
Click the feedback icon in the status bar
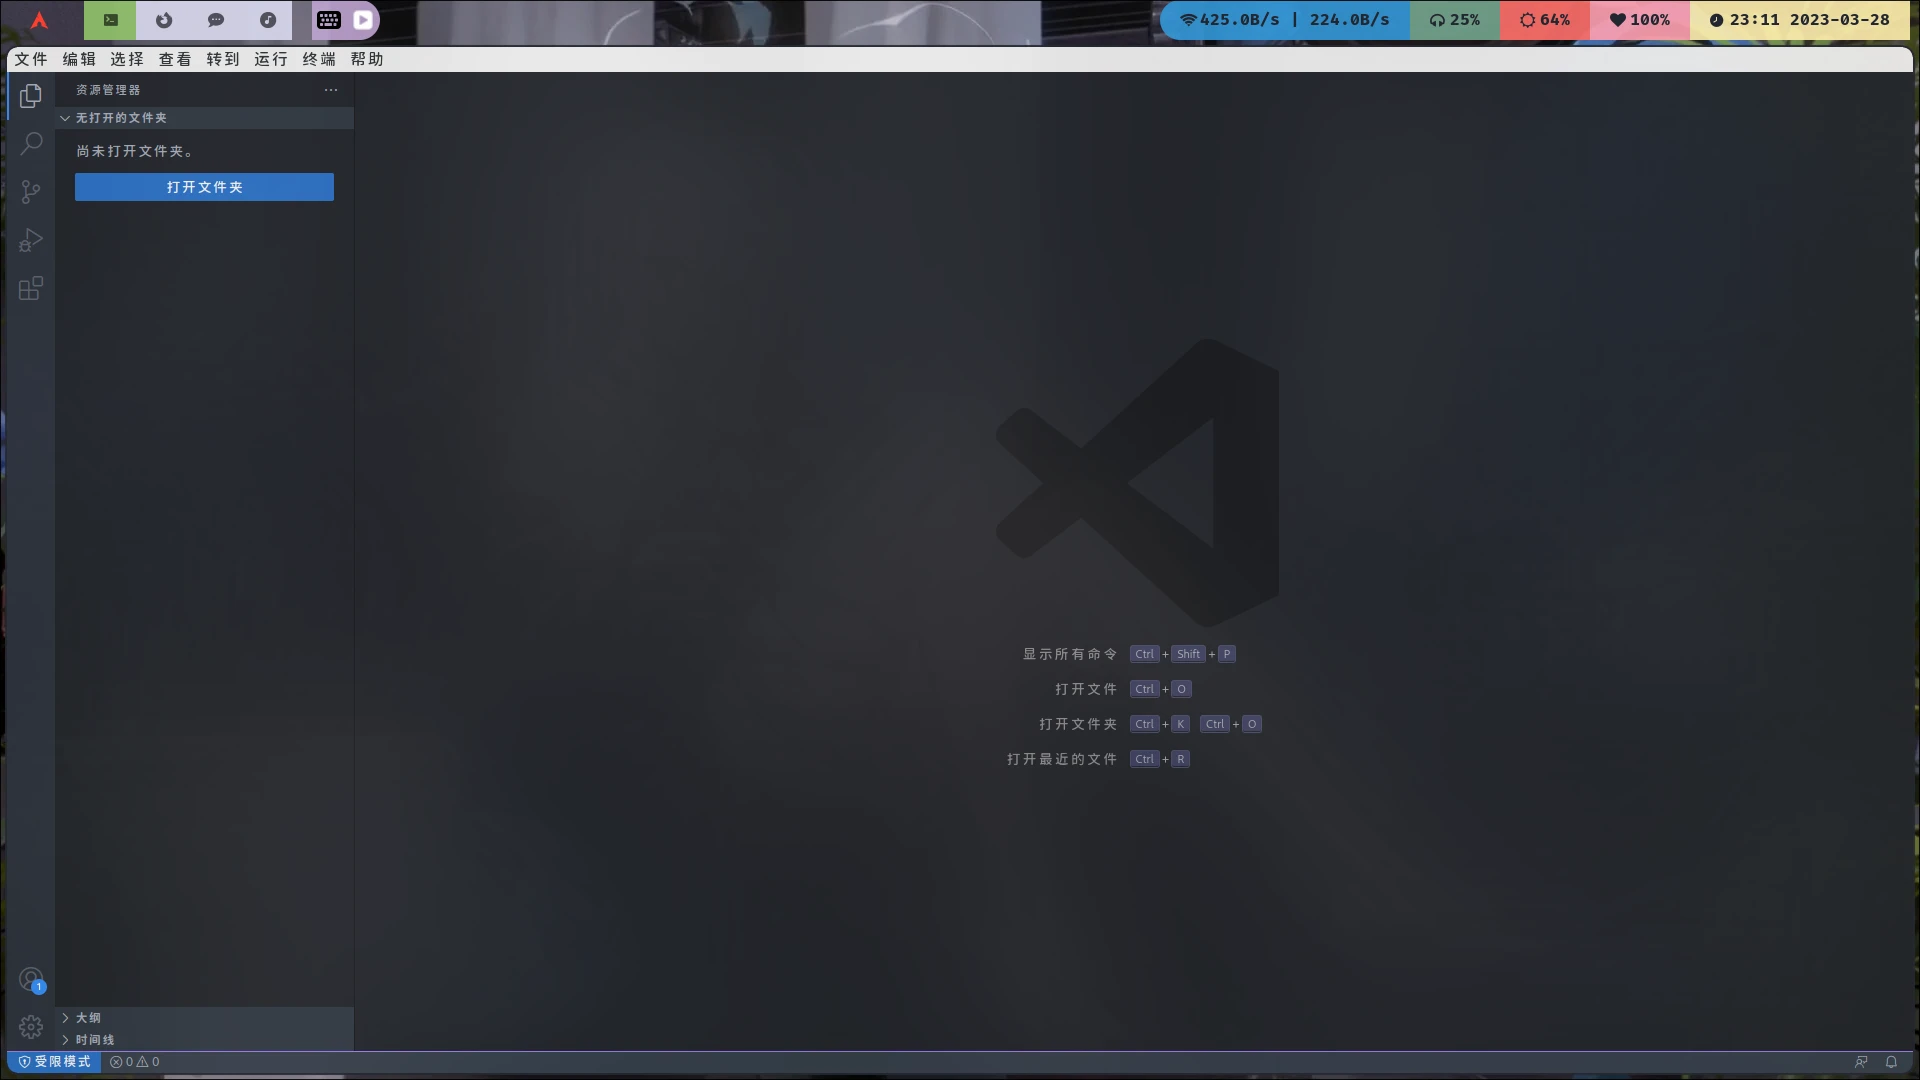pyautogui.click(x=1862, y=1062)
